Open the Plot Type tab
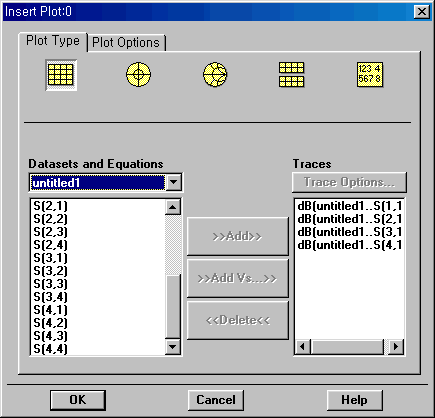The width and height of the screenshot is (435, 418). pos(53,41)
